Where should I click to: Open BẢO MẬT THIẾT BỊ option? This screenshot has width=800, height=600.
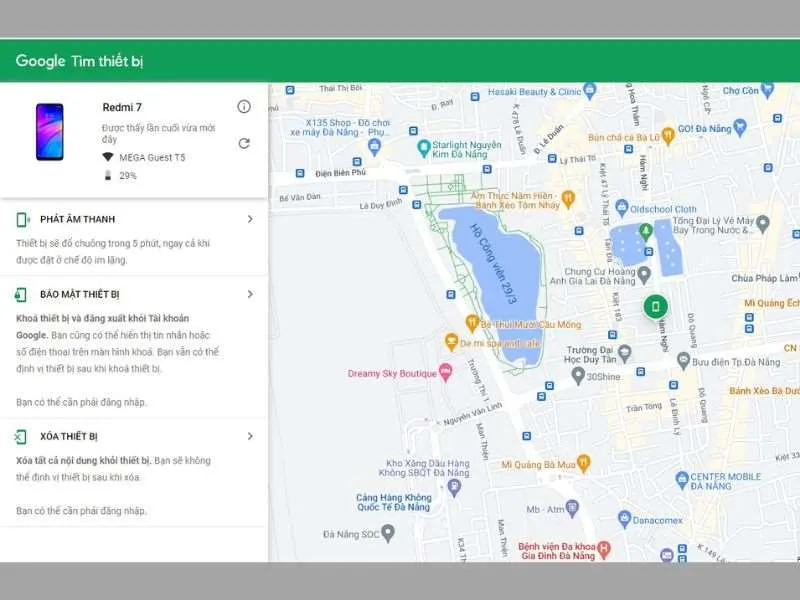click(x=134, y=347)
